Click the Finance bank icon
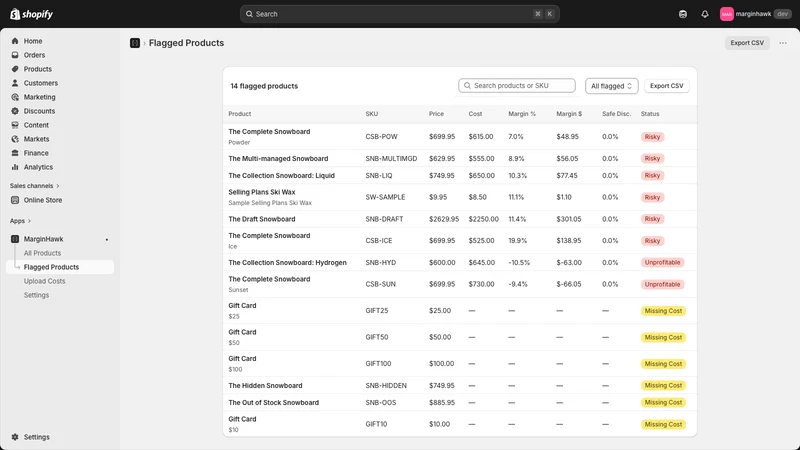Viewport: 800px width, 450px height. (x=15, y=153)
